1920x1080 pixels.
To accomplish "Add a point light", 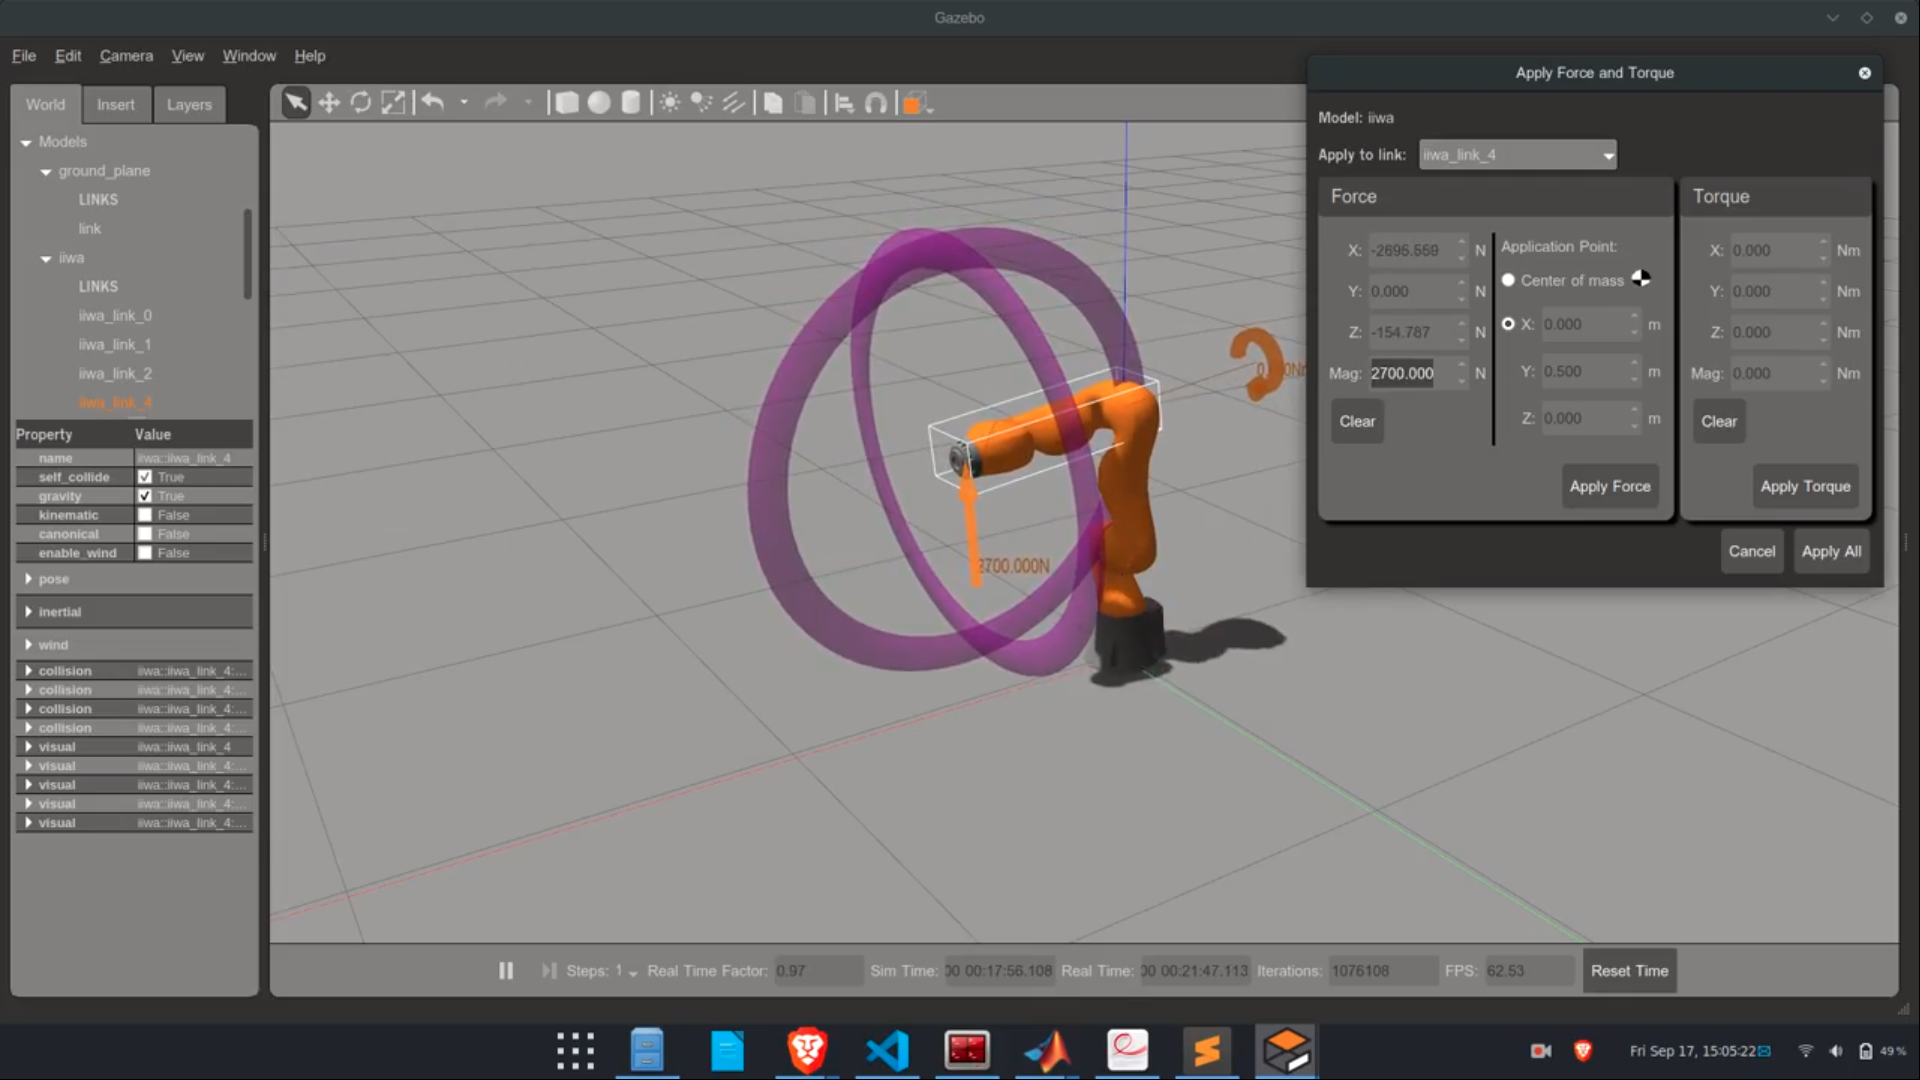I will click(670, 103).
